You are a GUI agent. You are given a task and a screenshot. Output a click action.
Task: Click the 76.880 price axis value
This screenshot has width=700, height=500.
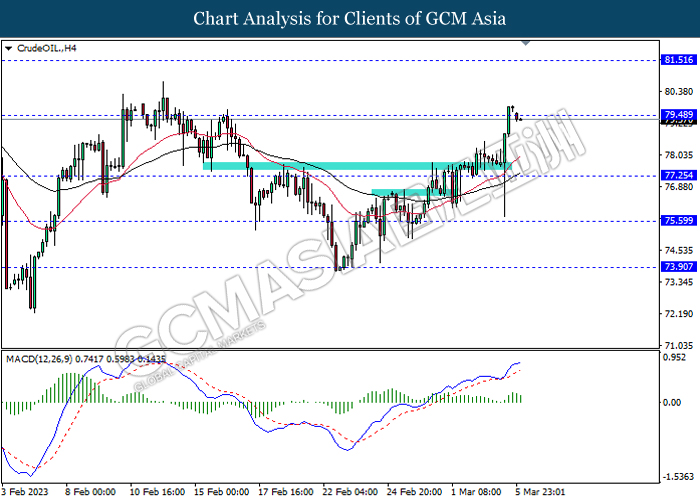pos(679,187)
